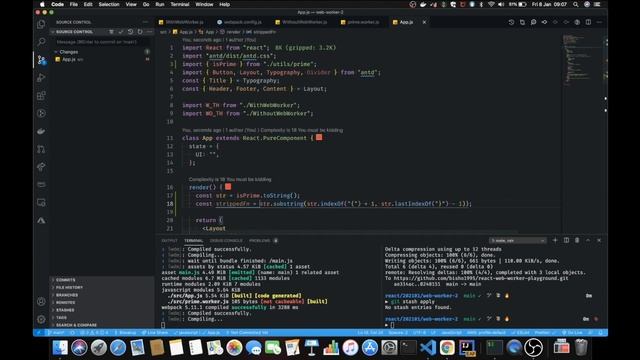Click the comment bubble icon in editor toolbar

[x=533, y=22]
